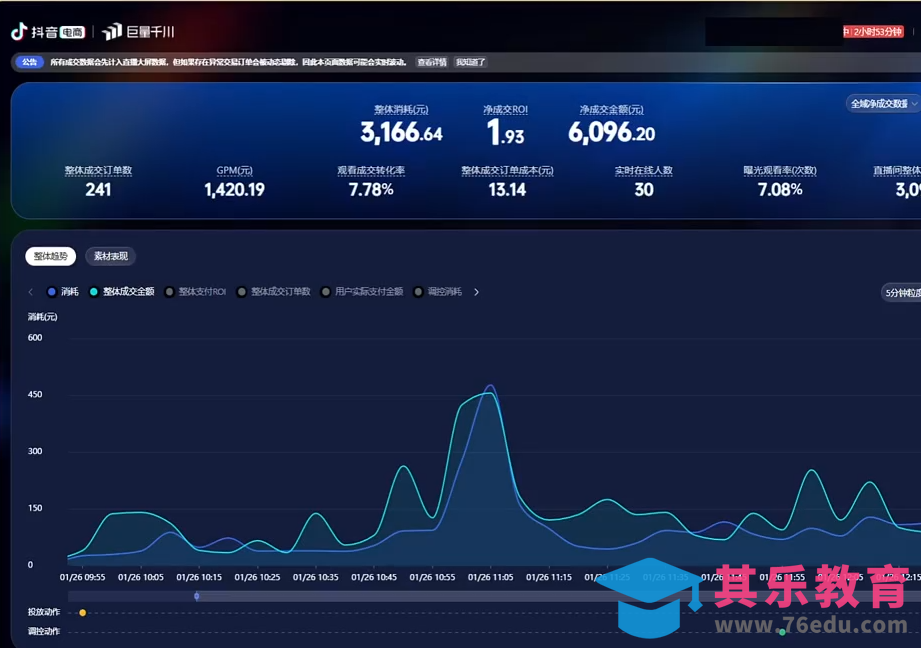
Task: Click the green 调控动作 marker dot
Action: pyautogui.click(x=782, y=631)
